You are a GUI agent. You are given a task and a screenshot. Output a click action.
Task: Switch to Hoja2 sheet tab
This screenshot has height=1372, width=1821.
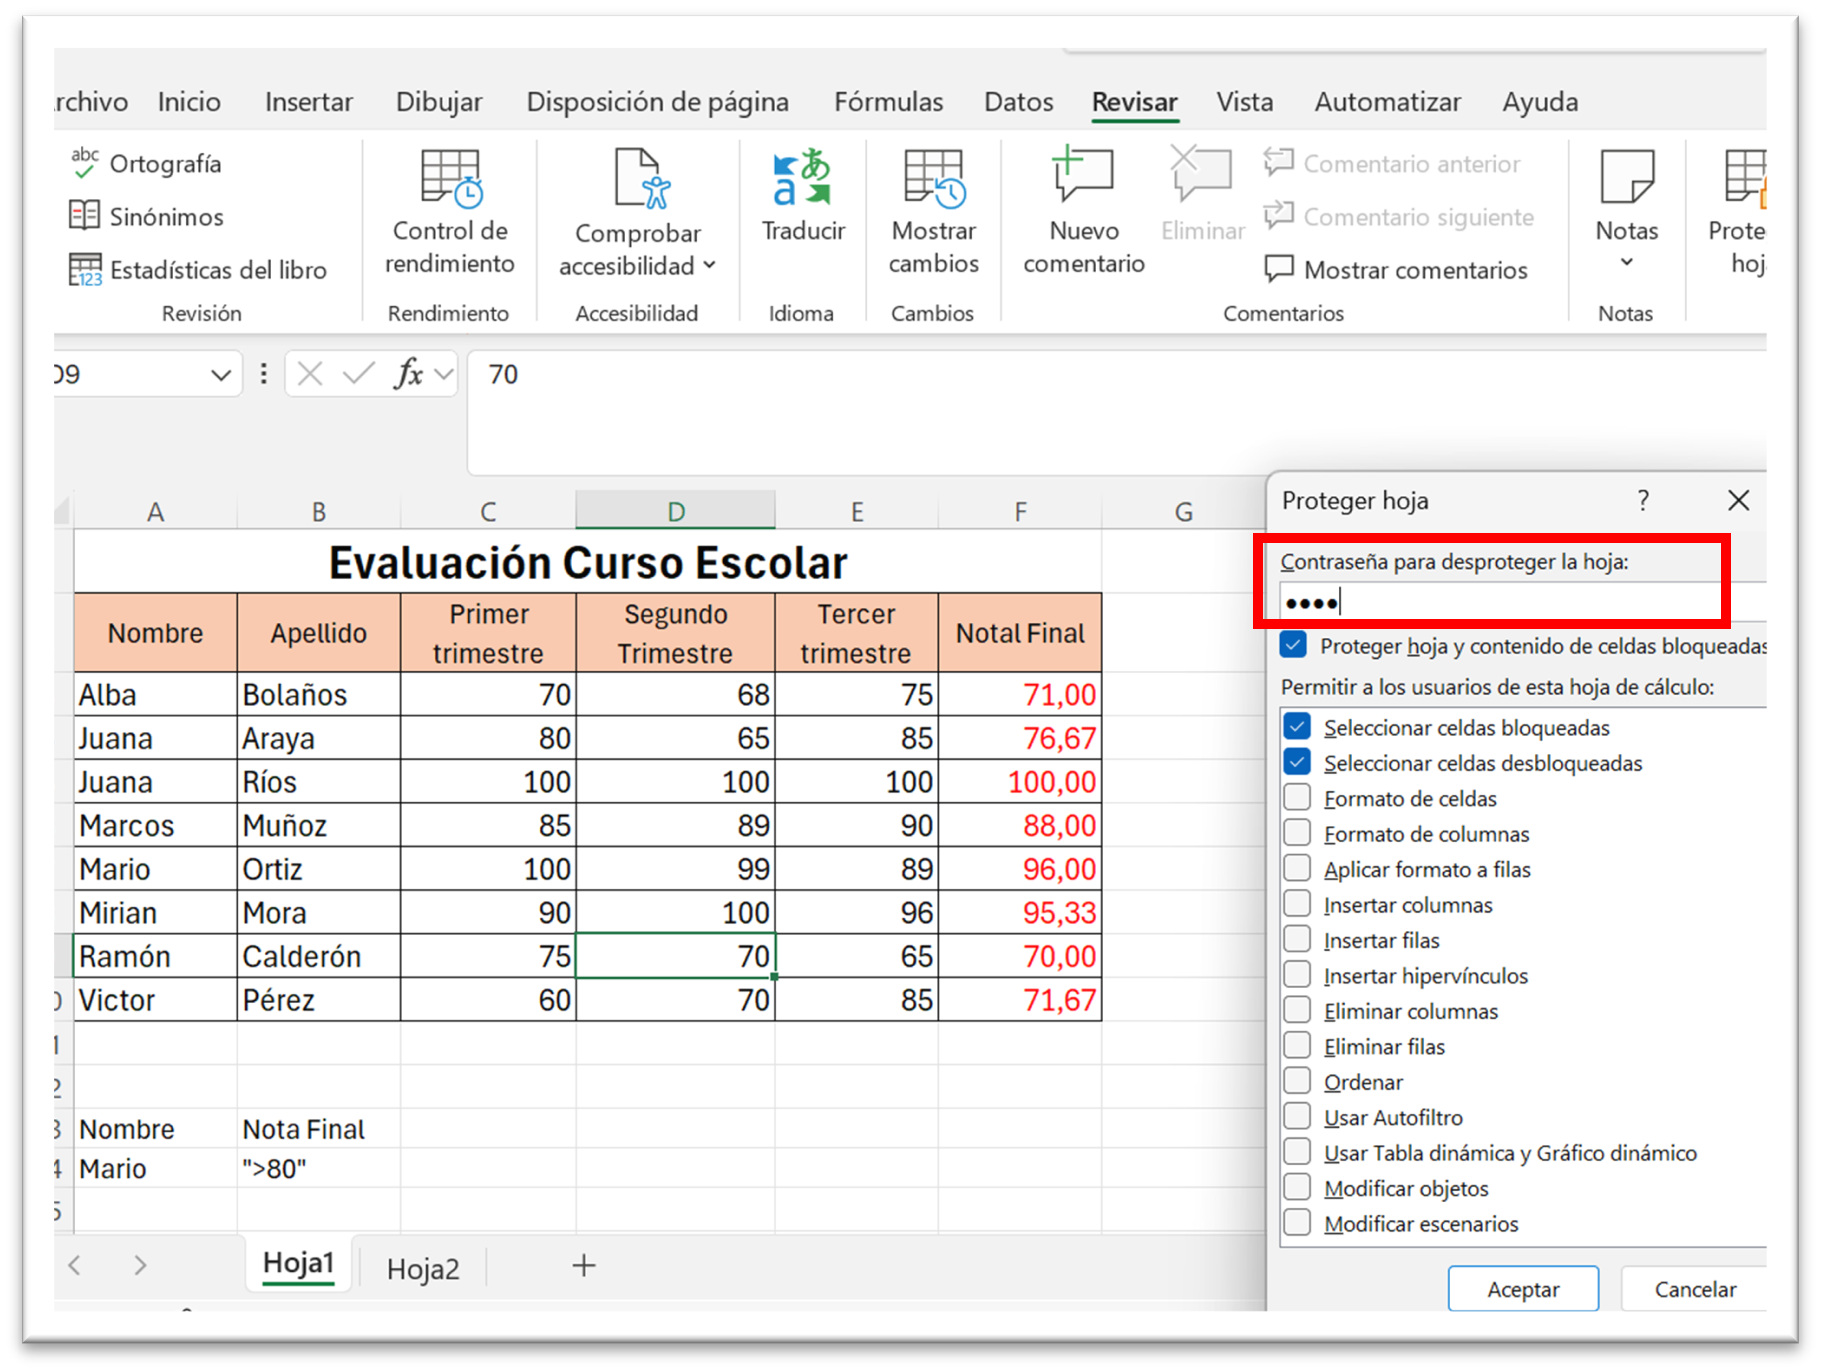423,1268
